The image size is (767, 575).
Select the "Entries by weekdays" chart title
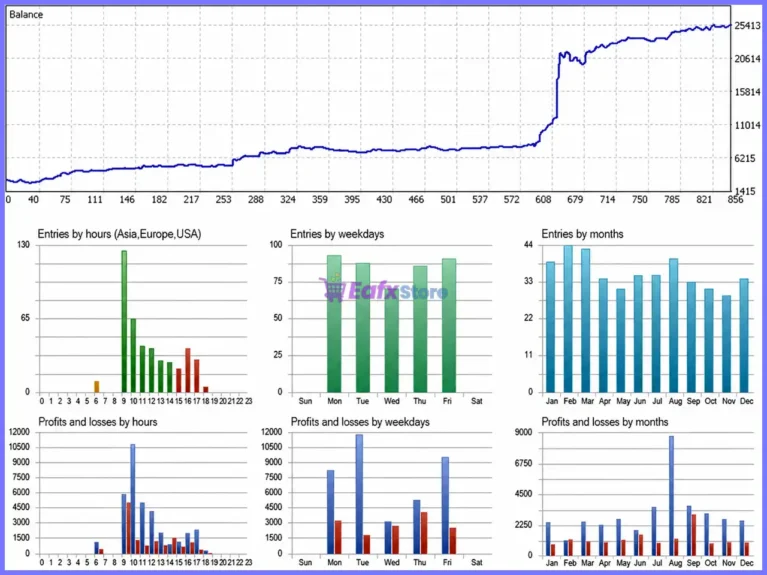point(337,234)
